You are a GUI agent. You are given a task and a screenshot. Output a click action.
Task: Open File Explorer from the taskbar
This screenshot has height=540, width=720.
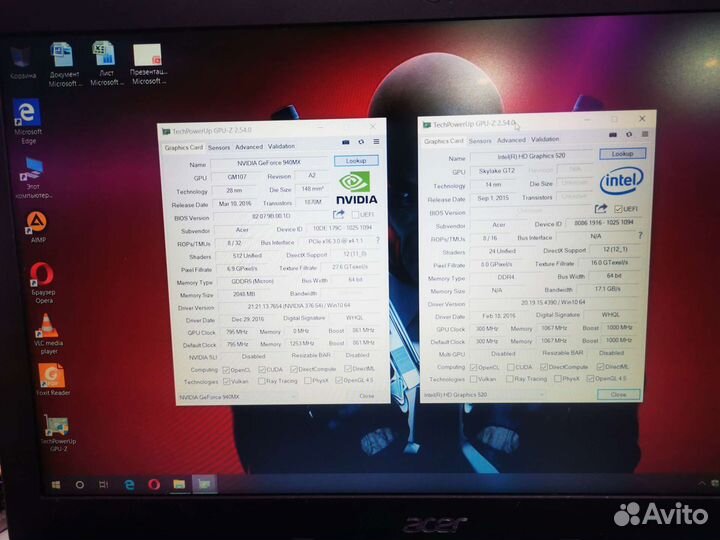[x=179, y=484]
